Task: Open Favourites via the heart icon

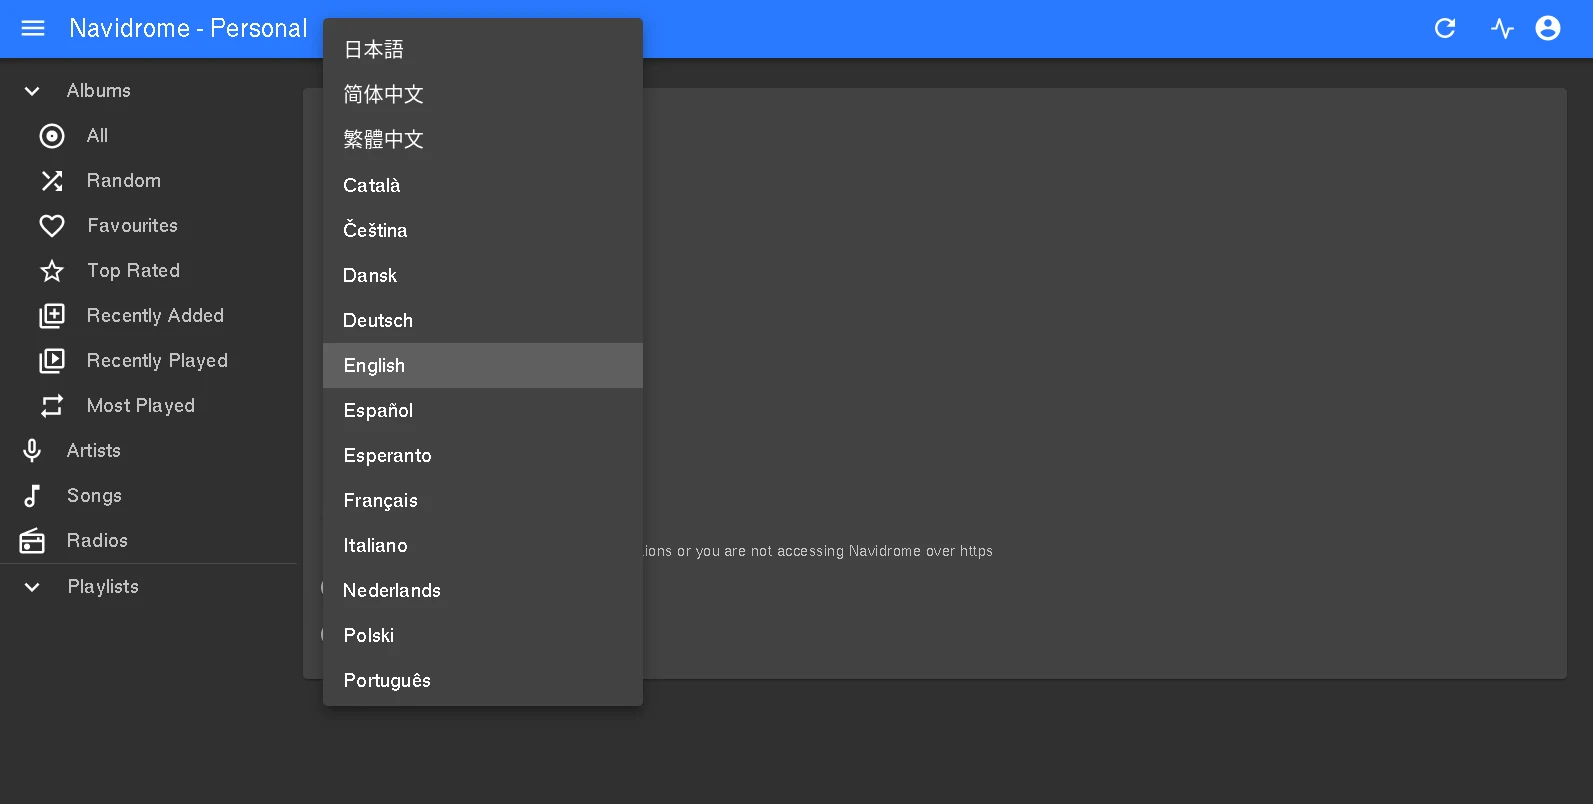Action: [x=52, y=226]
